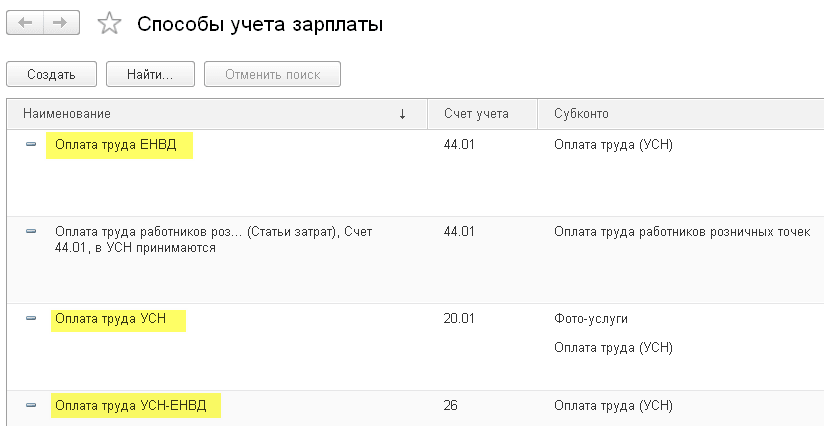This screenshot has width=824, height=426.
Task: Click row icon beside Оплата труда ЕНВД
Action: 30,145
